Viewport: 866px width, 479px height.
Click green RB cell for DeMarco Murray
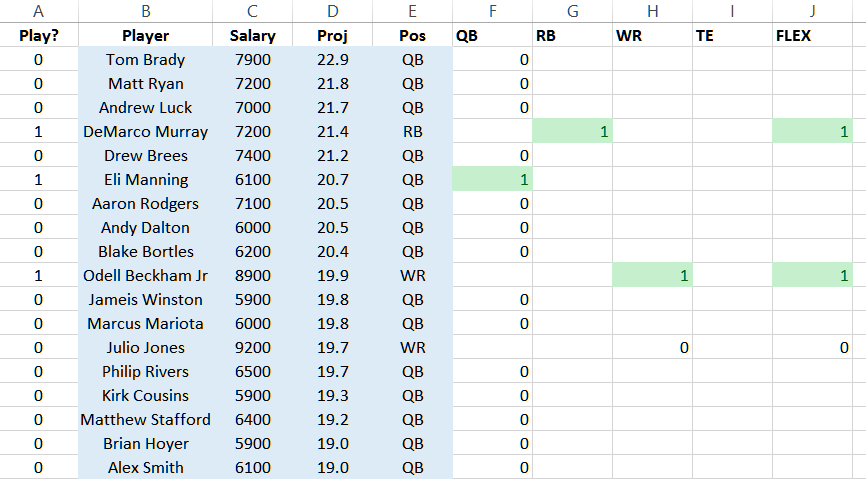click(573, 131)
